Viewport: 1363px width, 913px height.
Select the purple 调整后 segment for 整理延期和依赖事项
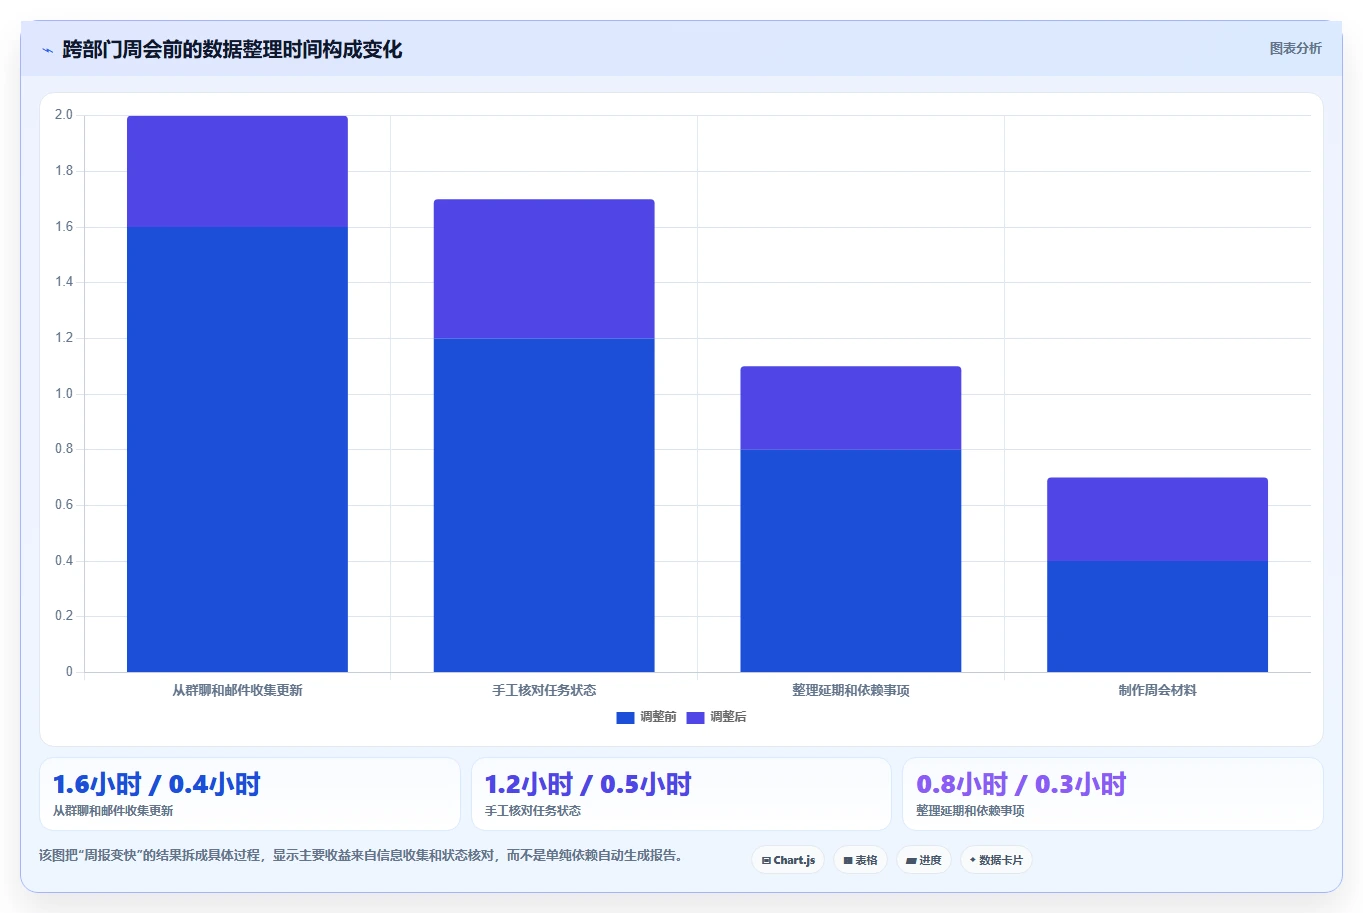click(851, 408)
